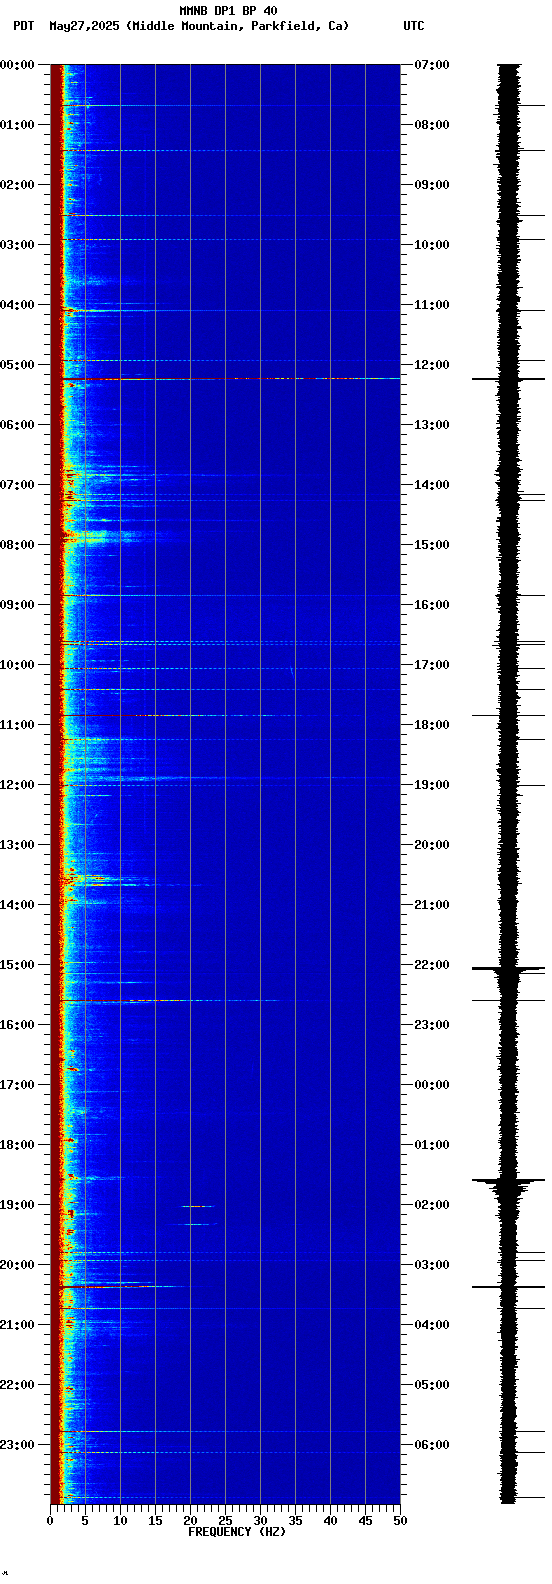This screenshot has height=1584, width=552.
Task: Click the plot title "MMNB DP1 BP 40"
Action: [x=228, y=11]
